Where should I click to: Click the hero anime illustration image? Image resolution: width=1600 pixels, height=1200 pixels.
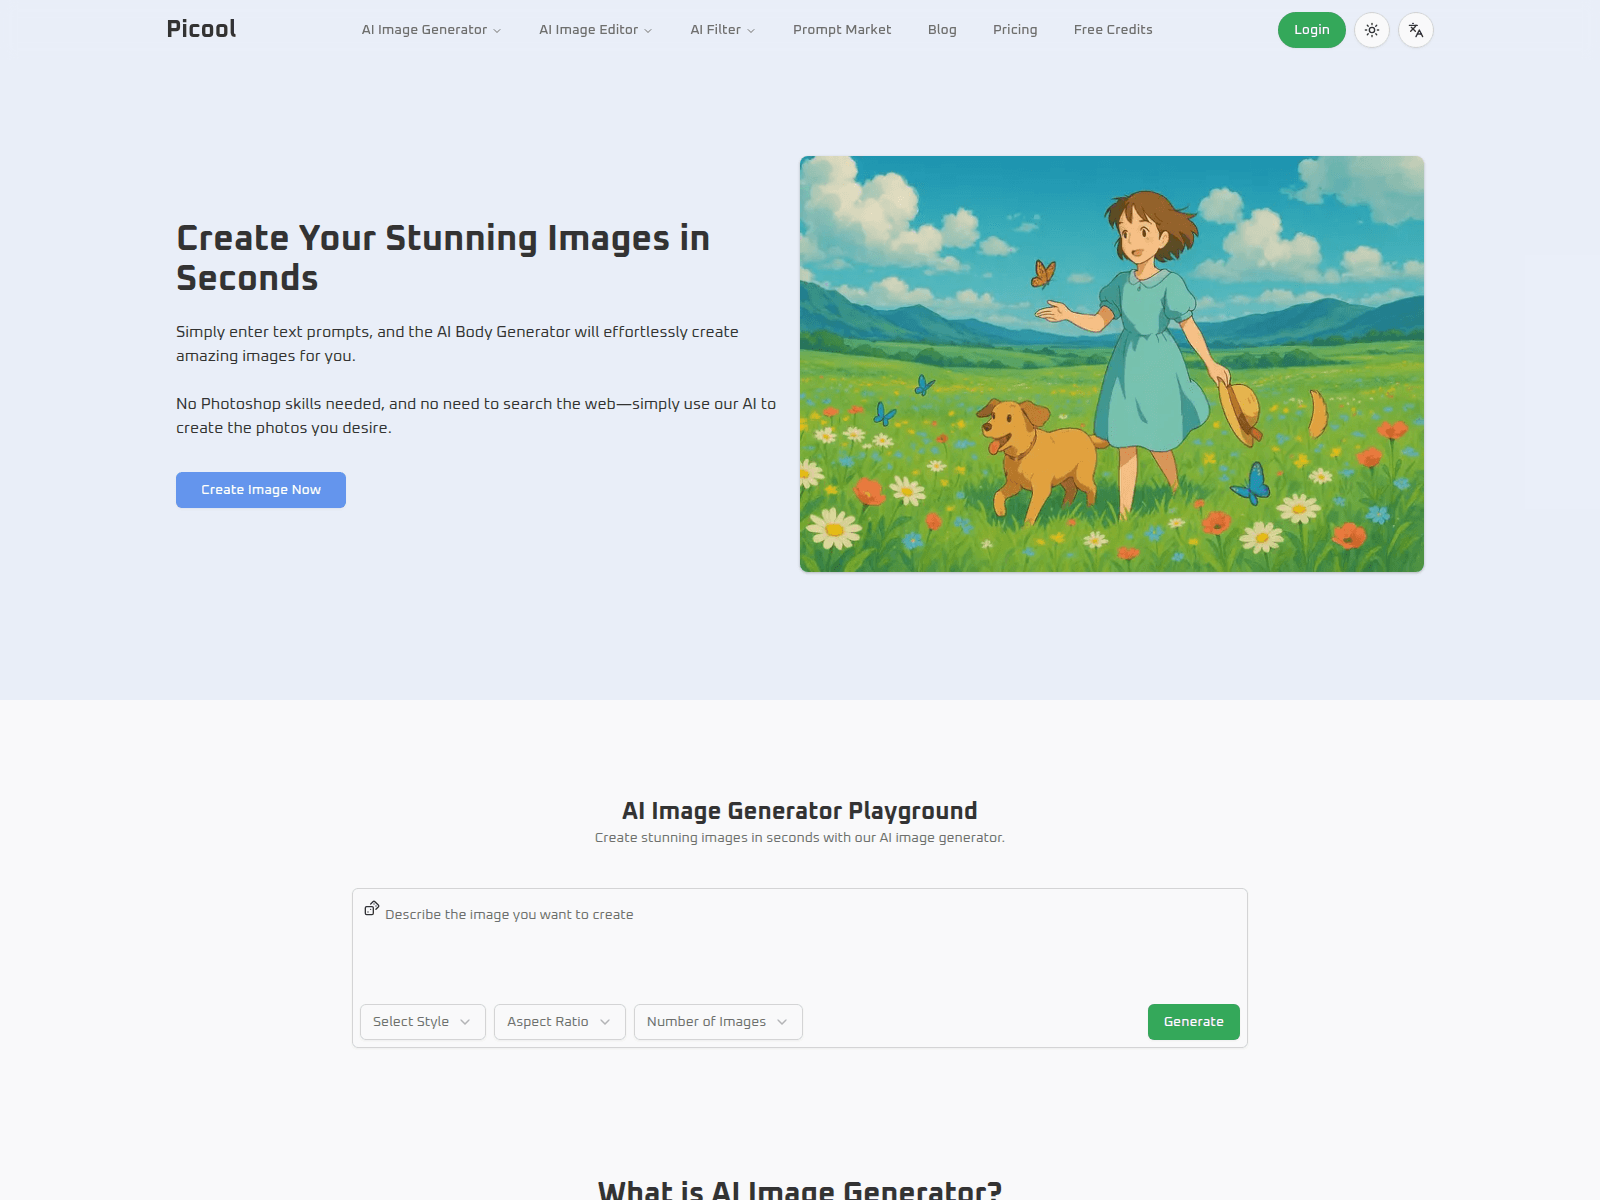(1111, 363)
